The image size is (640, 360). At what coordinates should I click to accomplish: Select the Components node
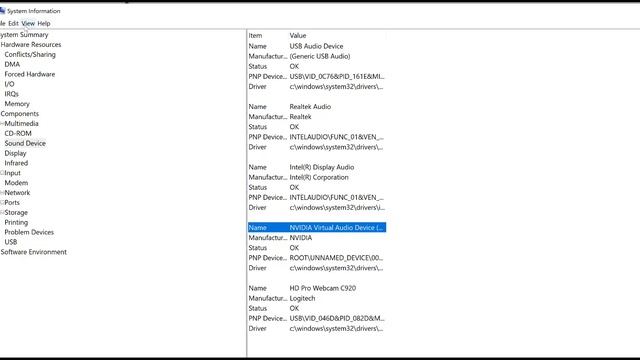(20, 113)
